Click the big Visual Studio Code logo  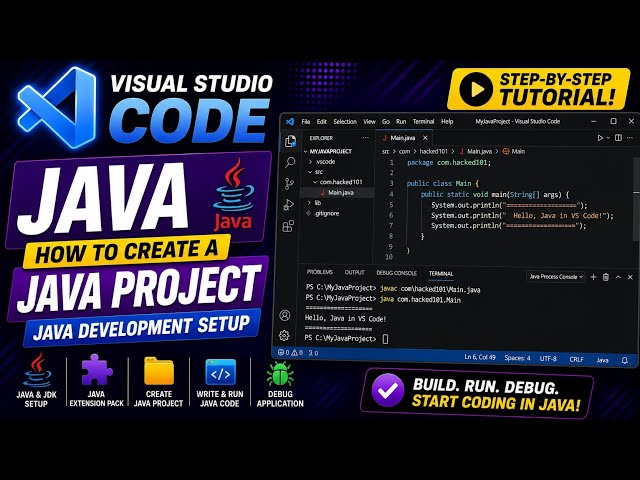click(57, 108)
